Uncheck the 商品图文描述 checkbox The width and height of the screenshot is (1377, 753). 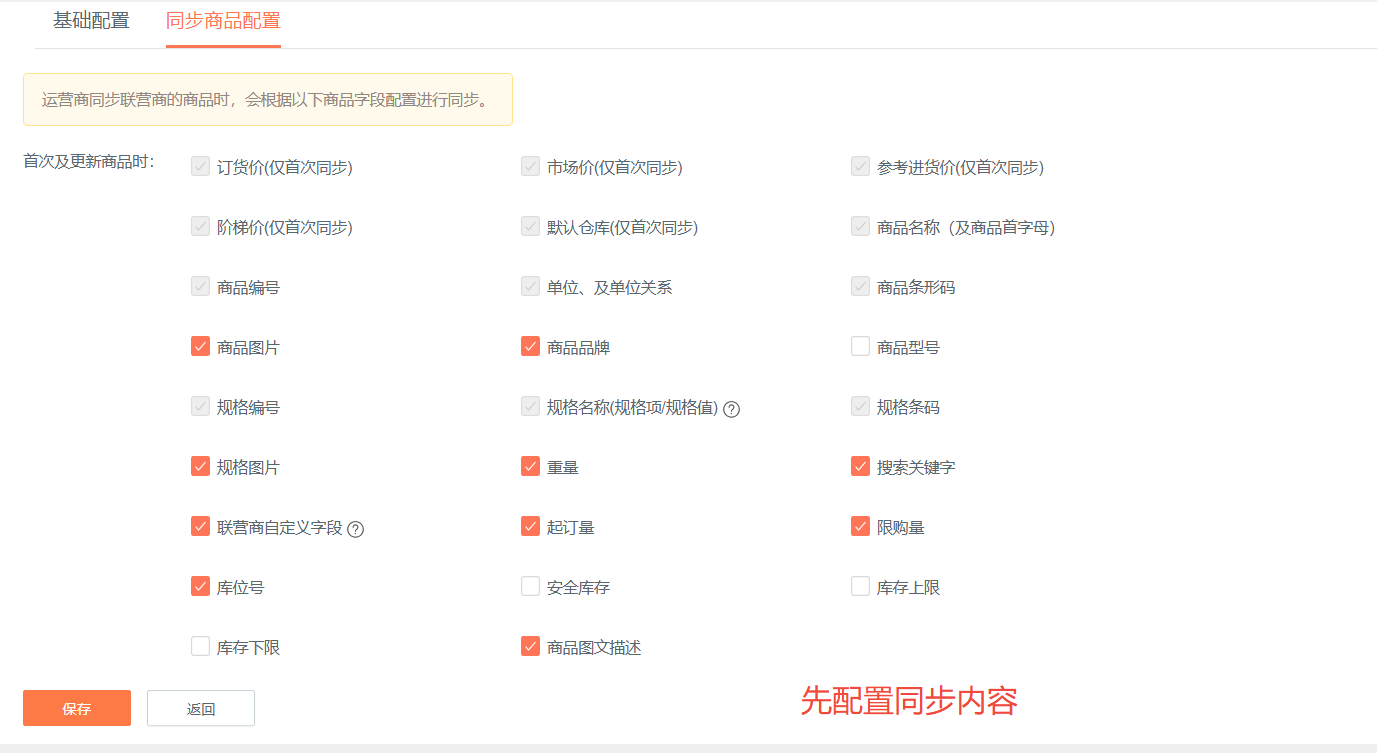(530, 646)
